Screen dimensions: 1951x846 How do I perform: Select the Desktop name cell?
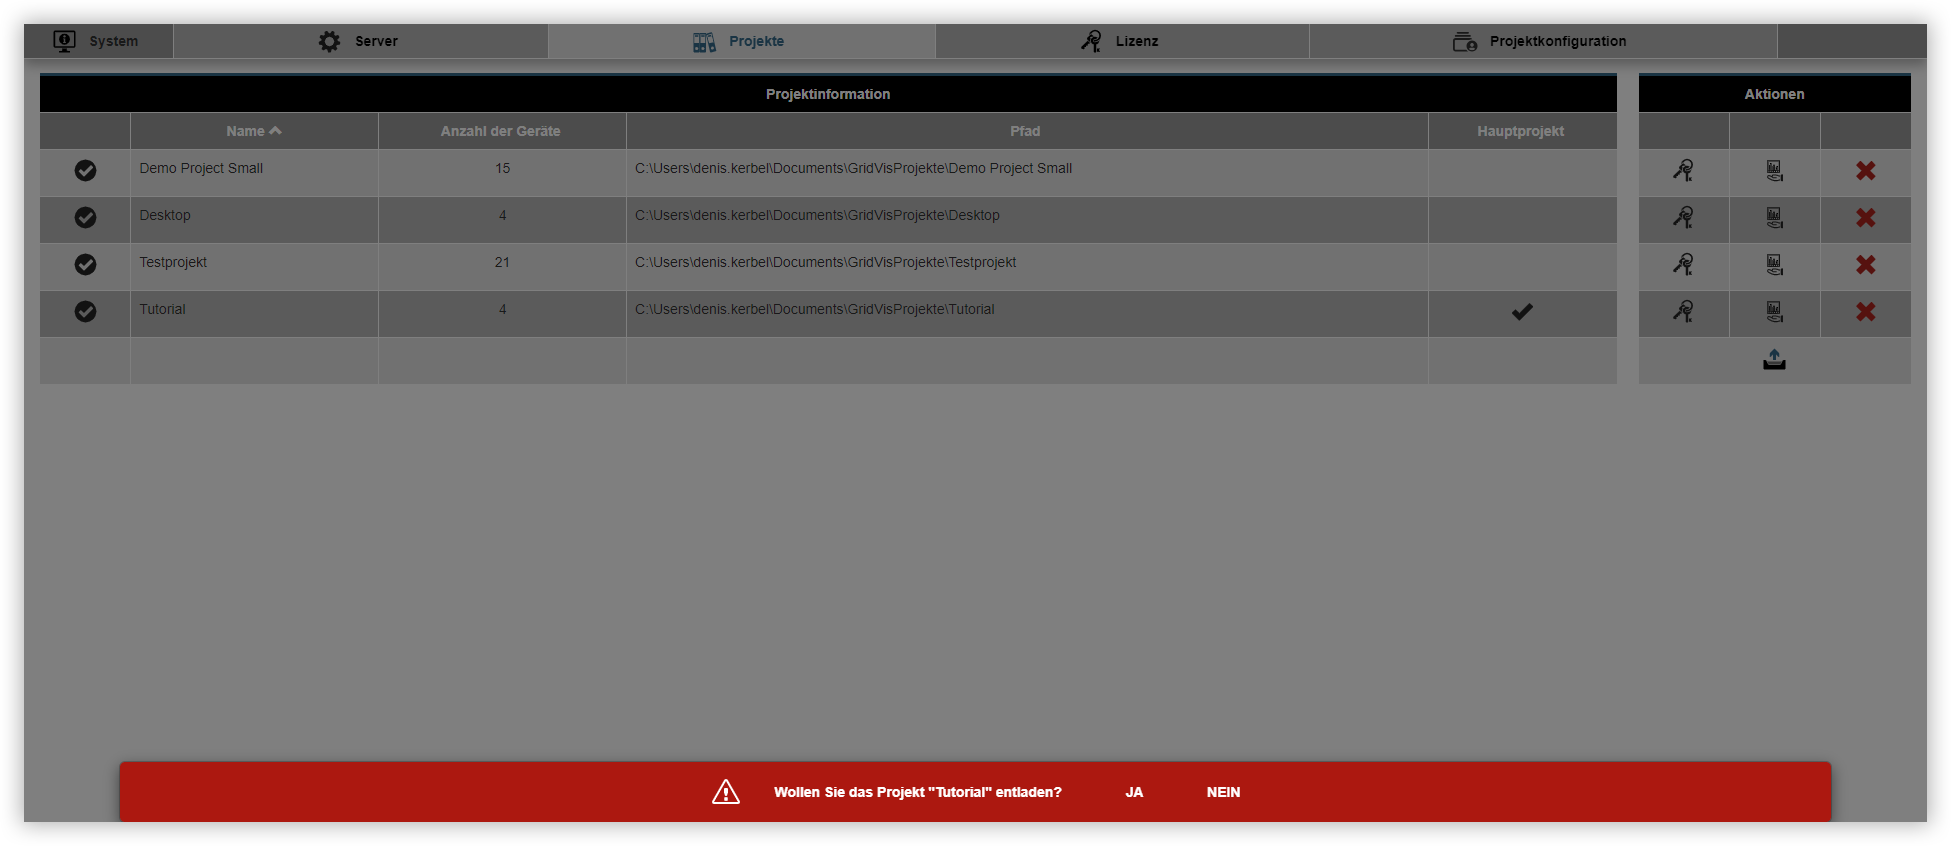pos(254,219)
